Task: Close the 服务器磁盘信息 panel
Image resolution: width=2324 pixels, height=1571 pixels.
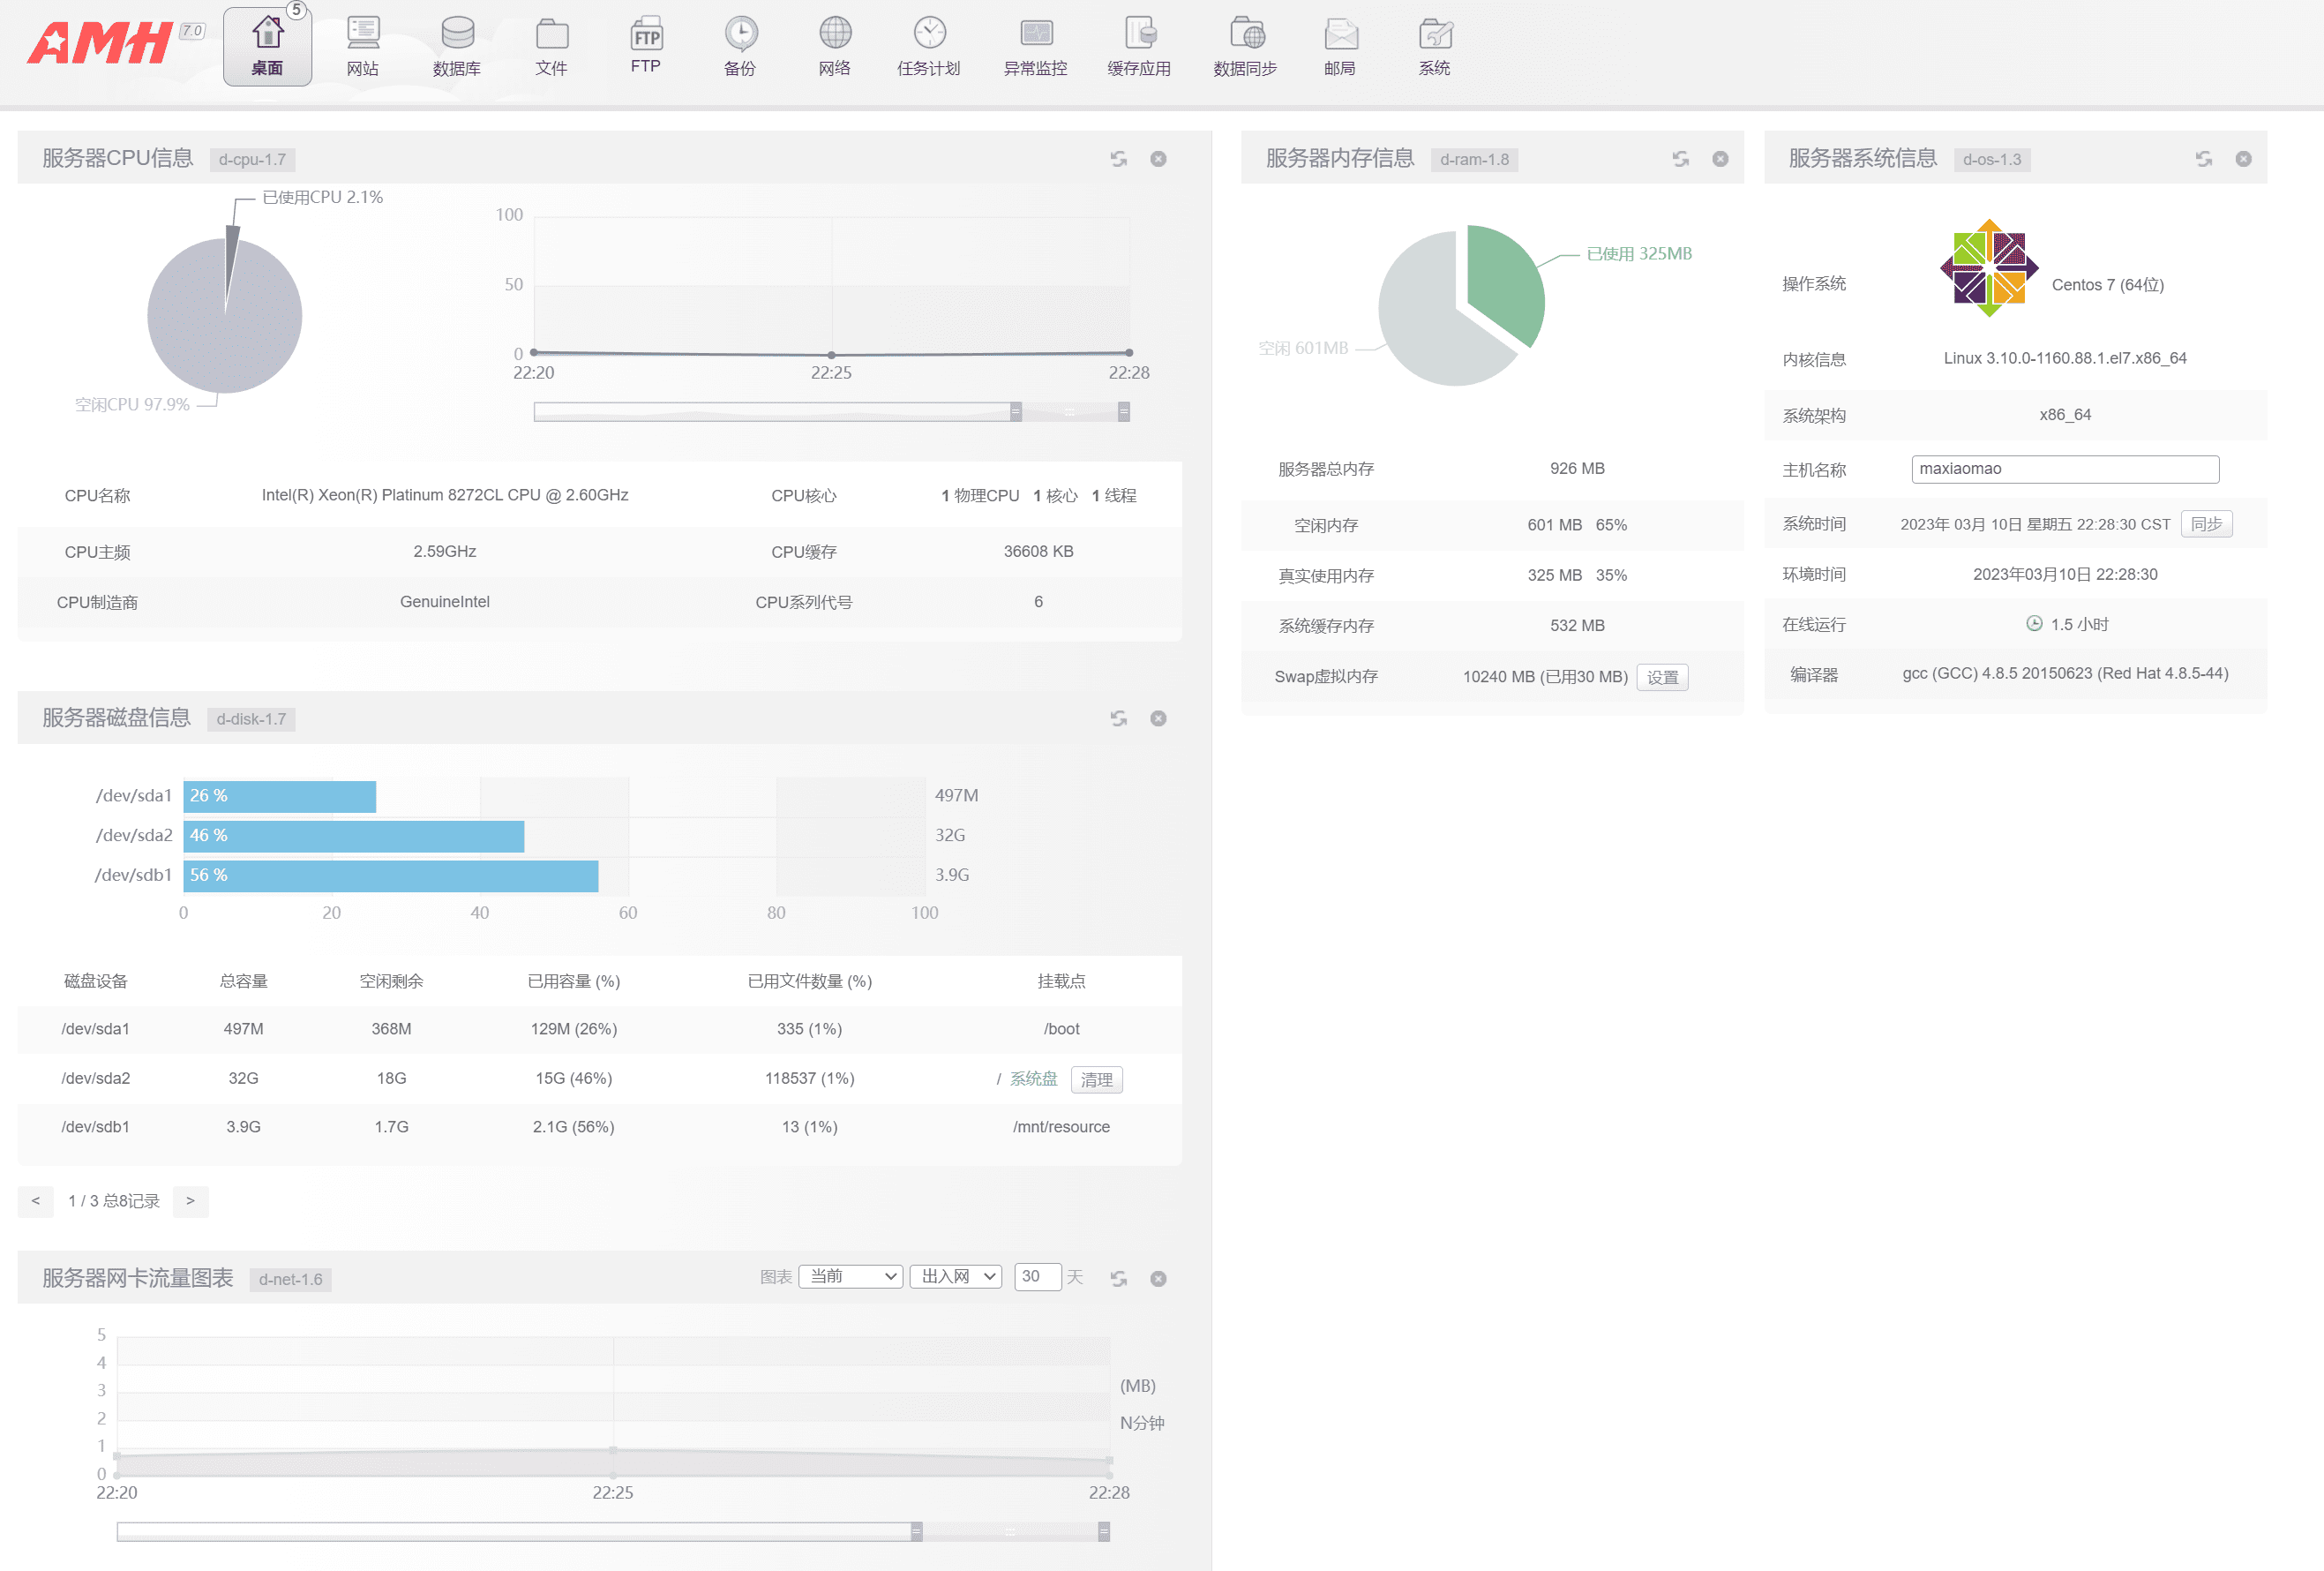Action: (1158, 719)
